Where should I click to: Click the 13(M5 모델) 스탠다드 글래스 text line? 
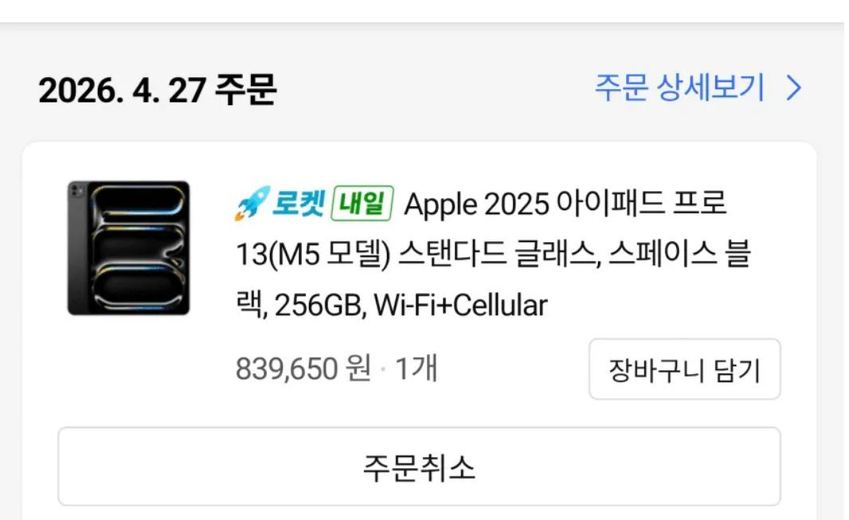(418, 254)
